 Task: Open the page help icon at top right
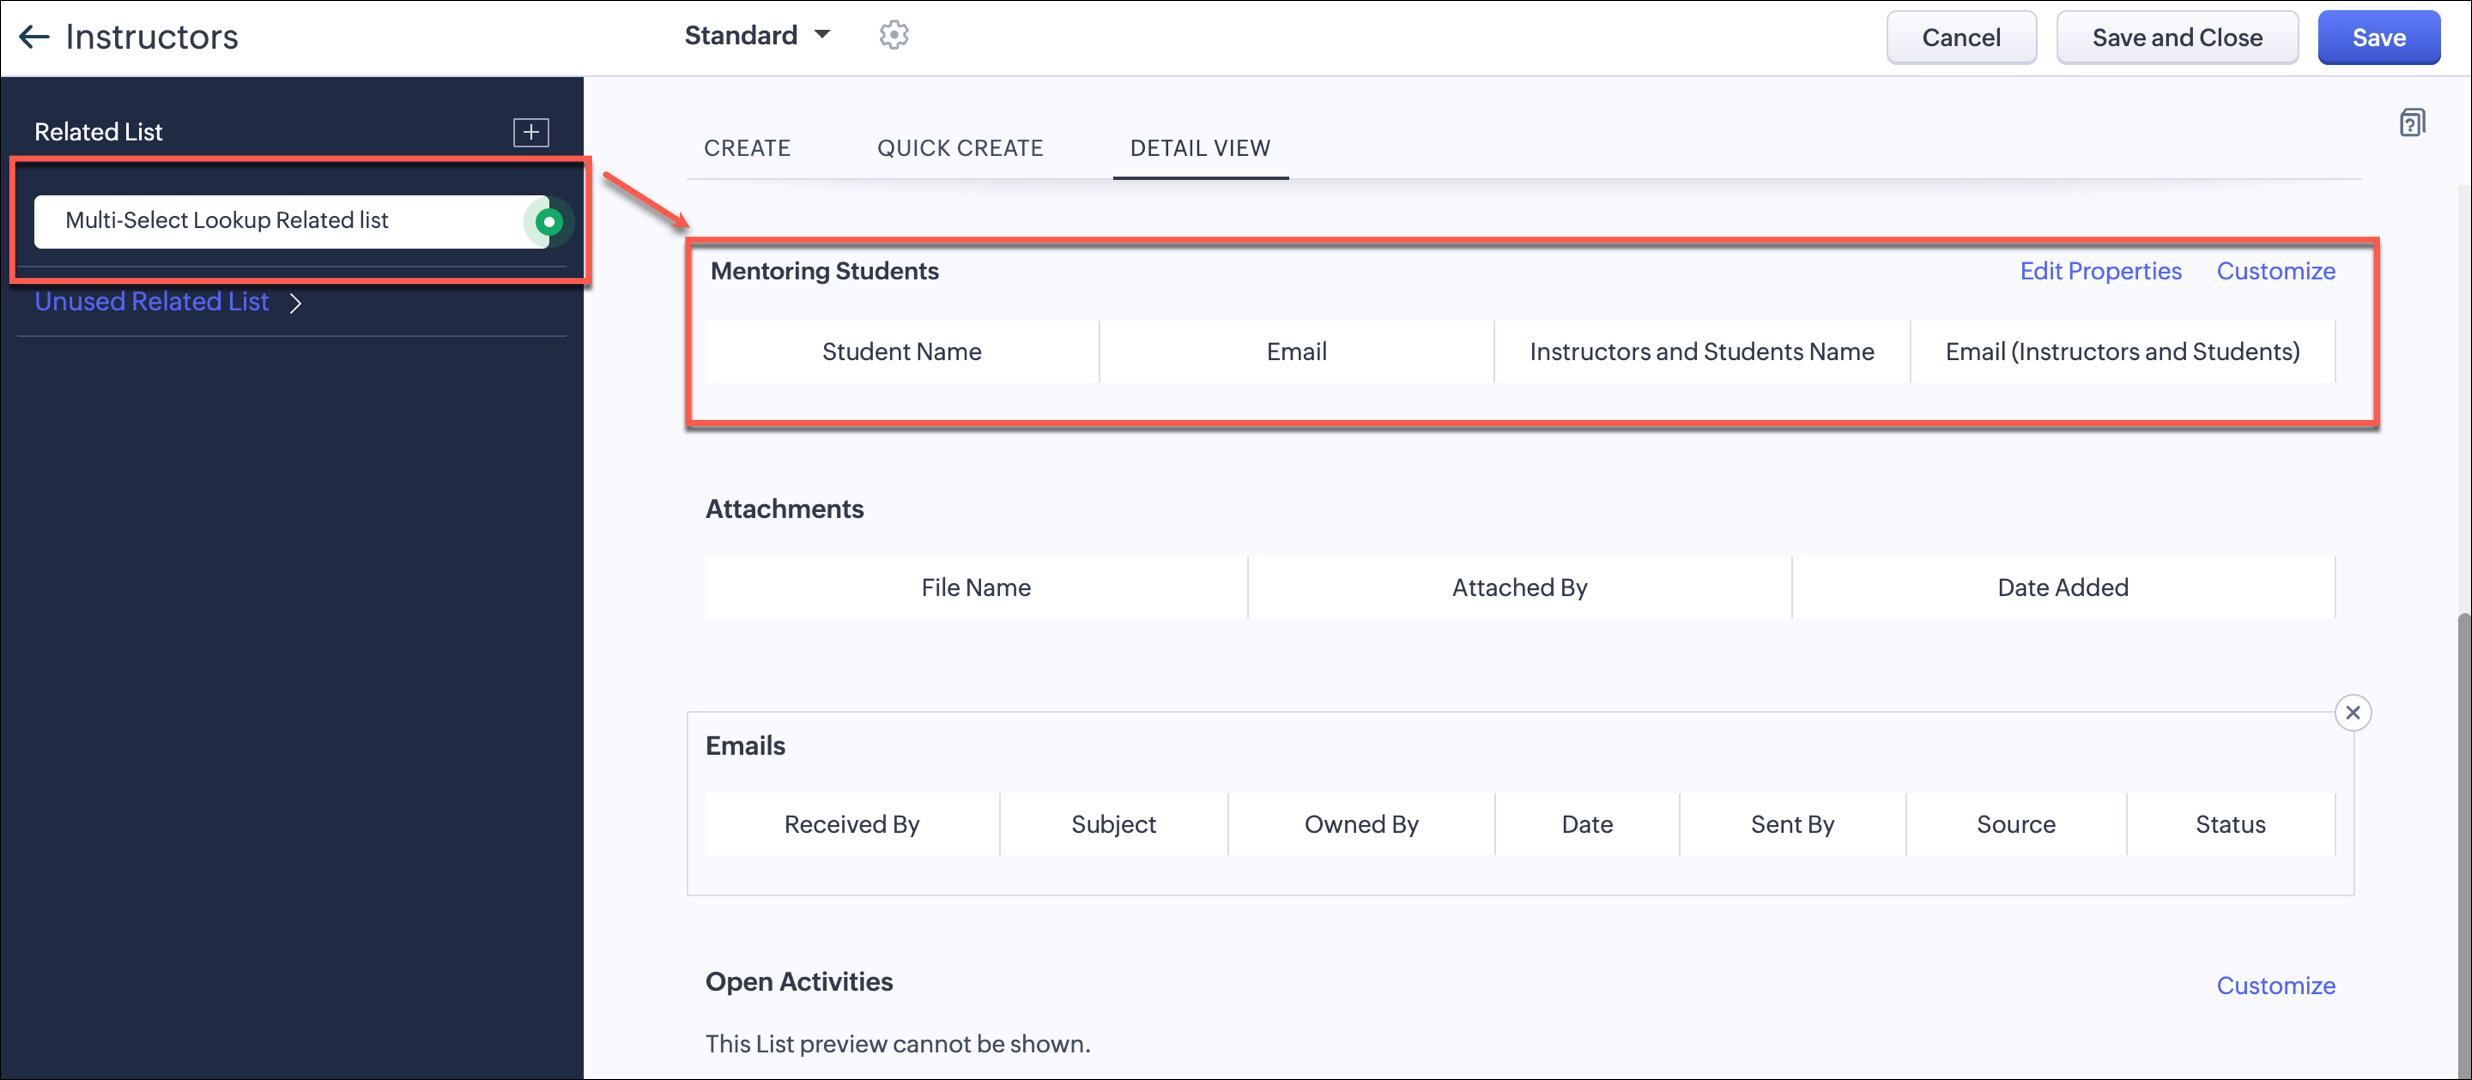pos(2412,123)
